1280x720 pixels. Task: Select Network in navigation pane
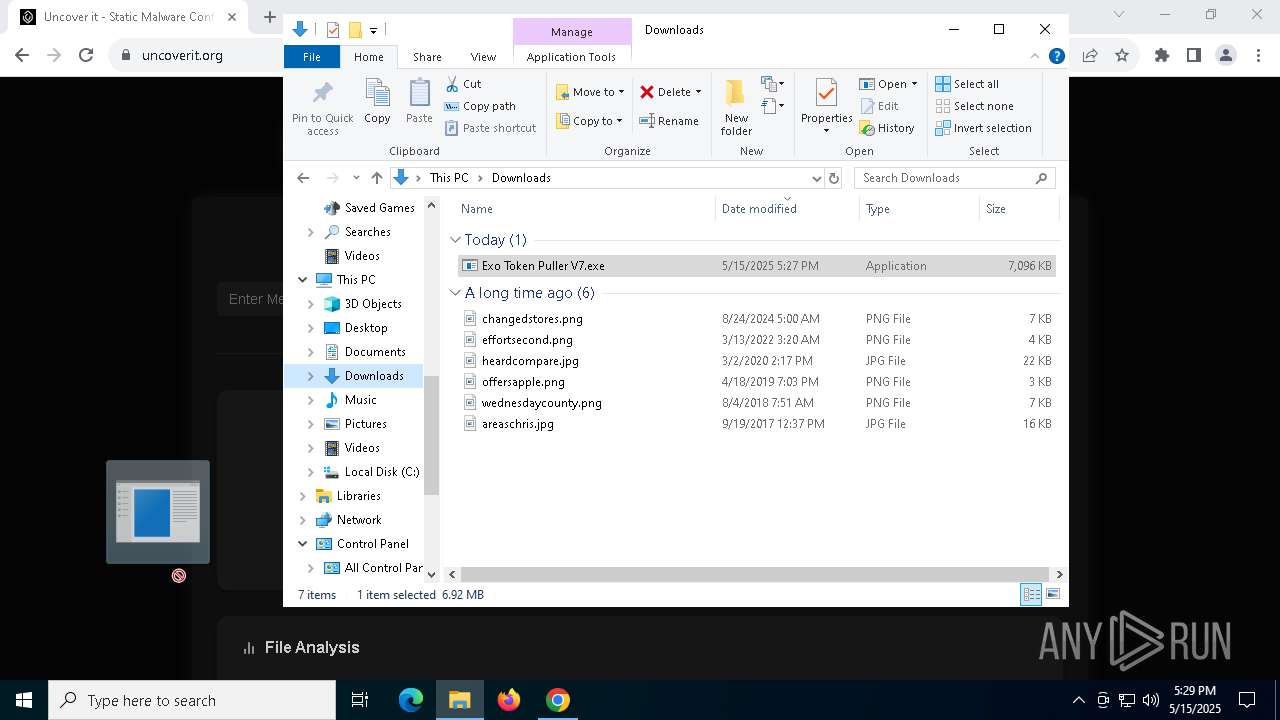pos(359,520)
